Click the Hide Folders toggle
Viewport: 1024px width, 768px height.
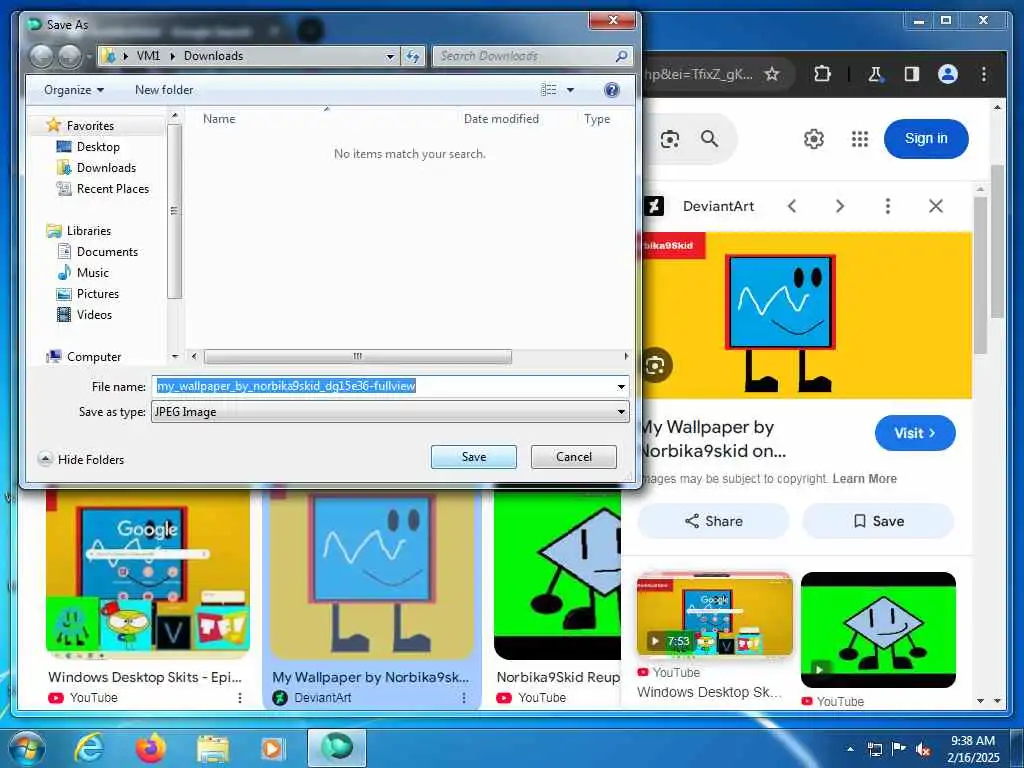click(x=81, y=459)
